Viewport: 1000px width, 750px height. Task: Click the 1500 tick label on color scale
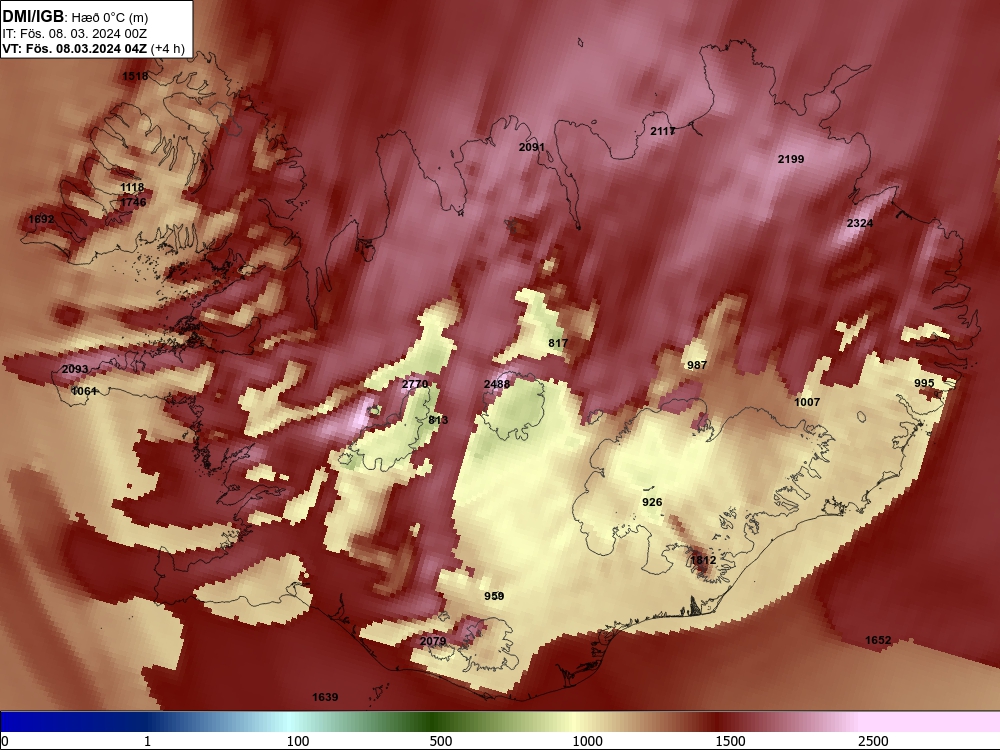(730, 741)
